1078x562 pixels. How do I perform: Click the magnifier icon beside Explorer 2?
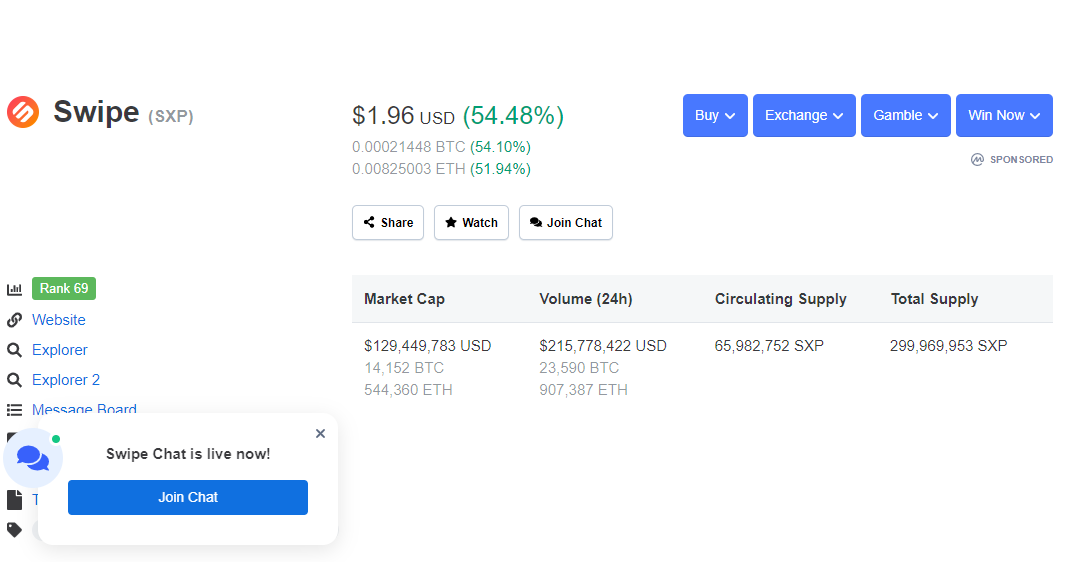pyautogui.click(x=14, y=380)
